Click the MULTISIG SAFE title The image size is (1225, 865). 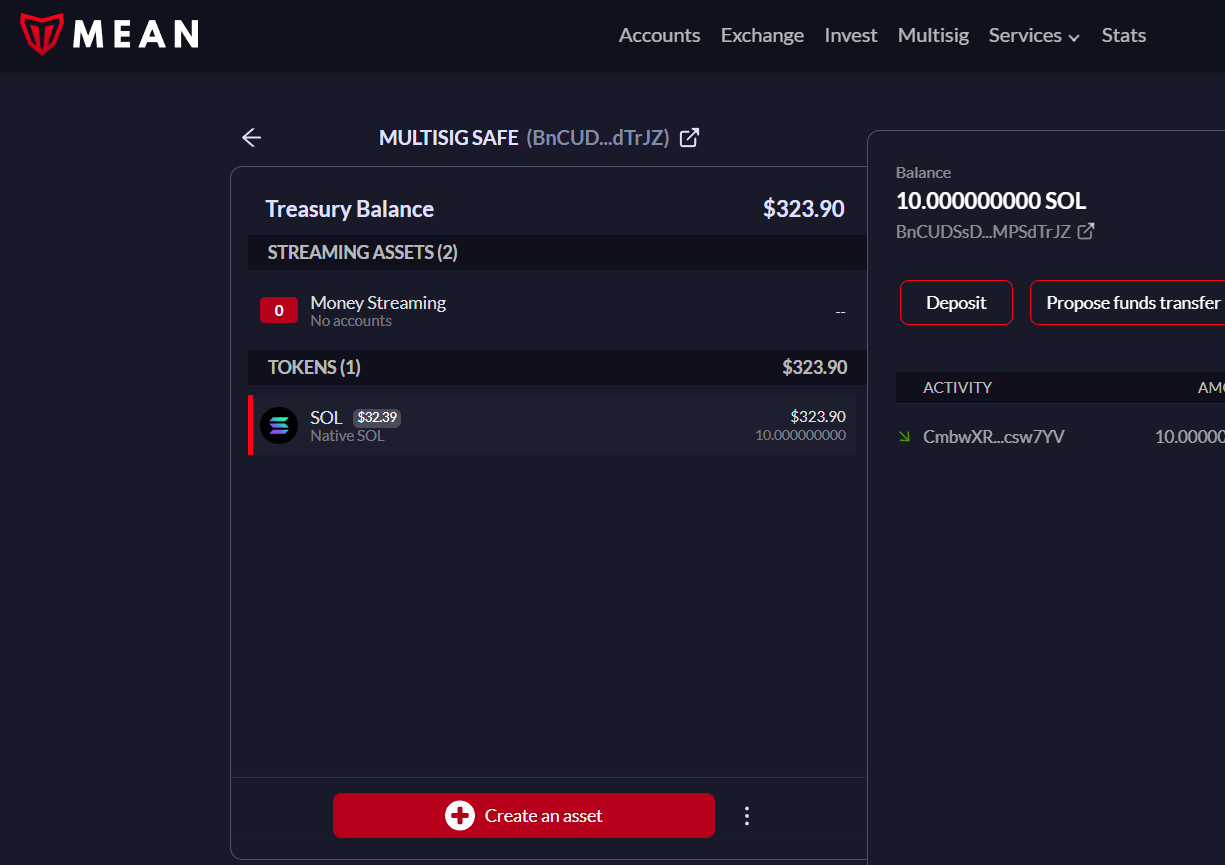coord(448,138)
